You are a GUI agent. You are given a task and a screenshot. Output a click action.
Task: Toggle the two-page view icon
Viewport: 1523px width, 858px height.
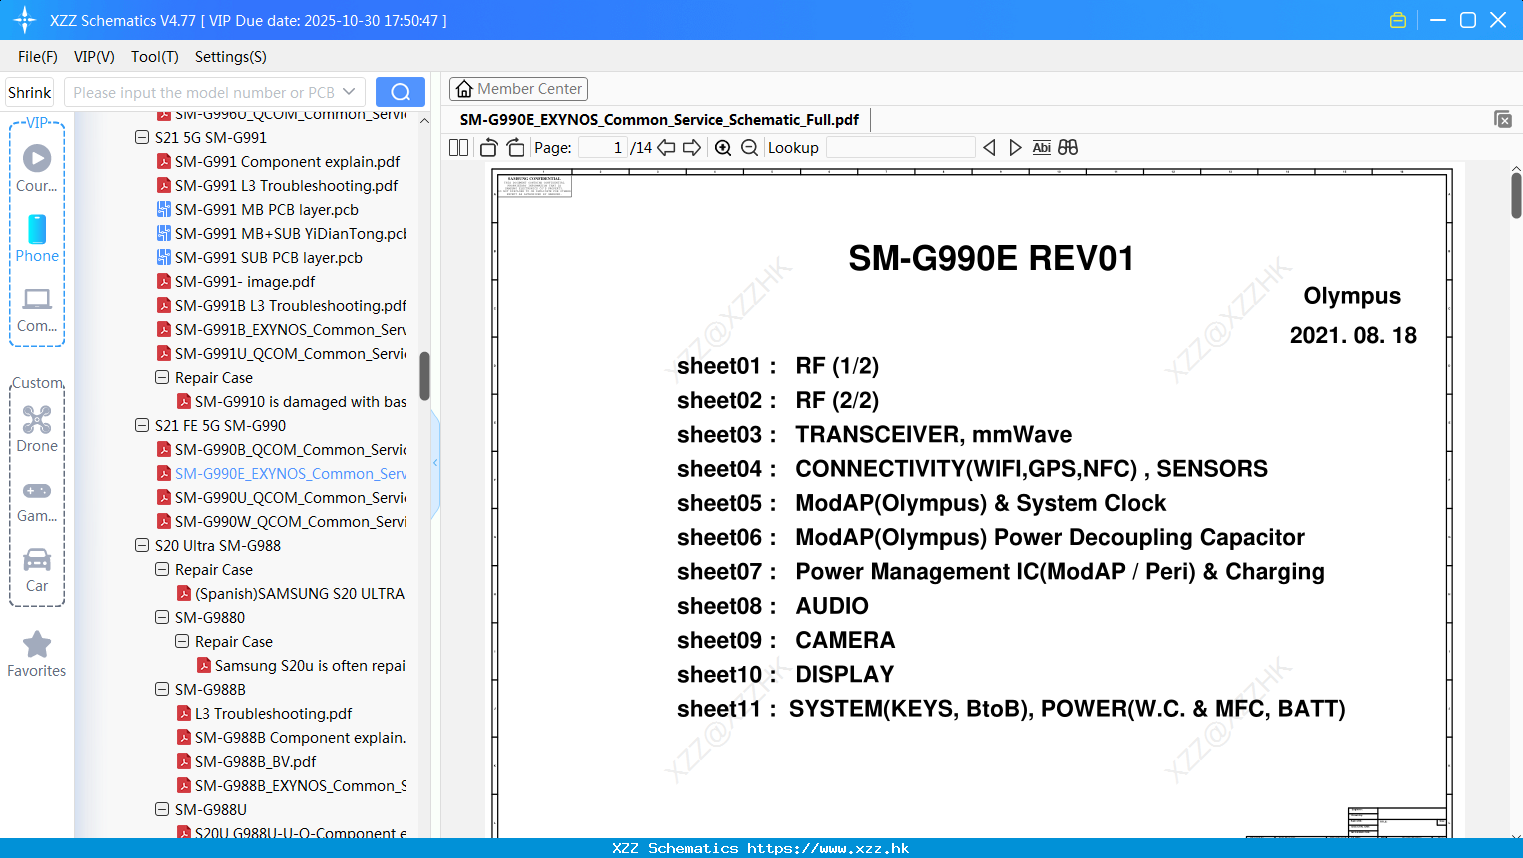point(458,148)
